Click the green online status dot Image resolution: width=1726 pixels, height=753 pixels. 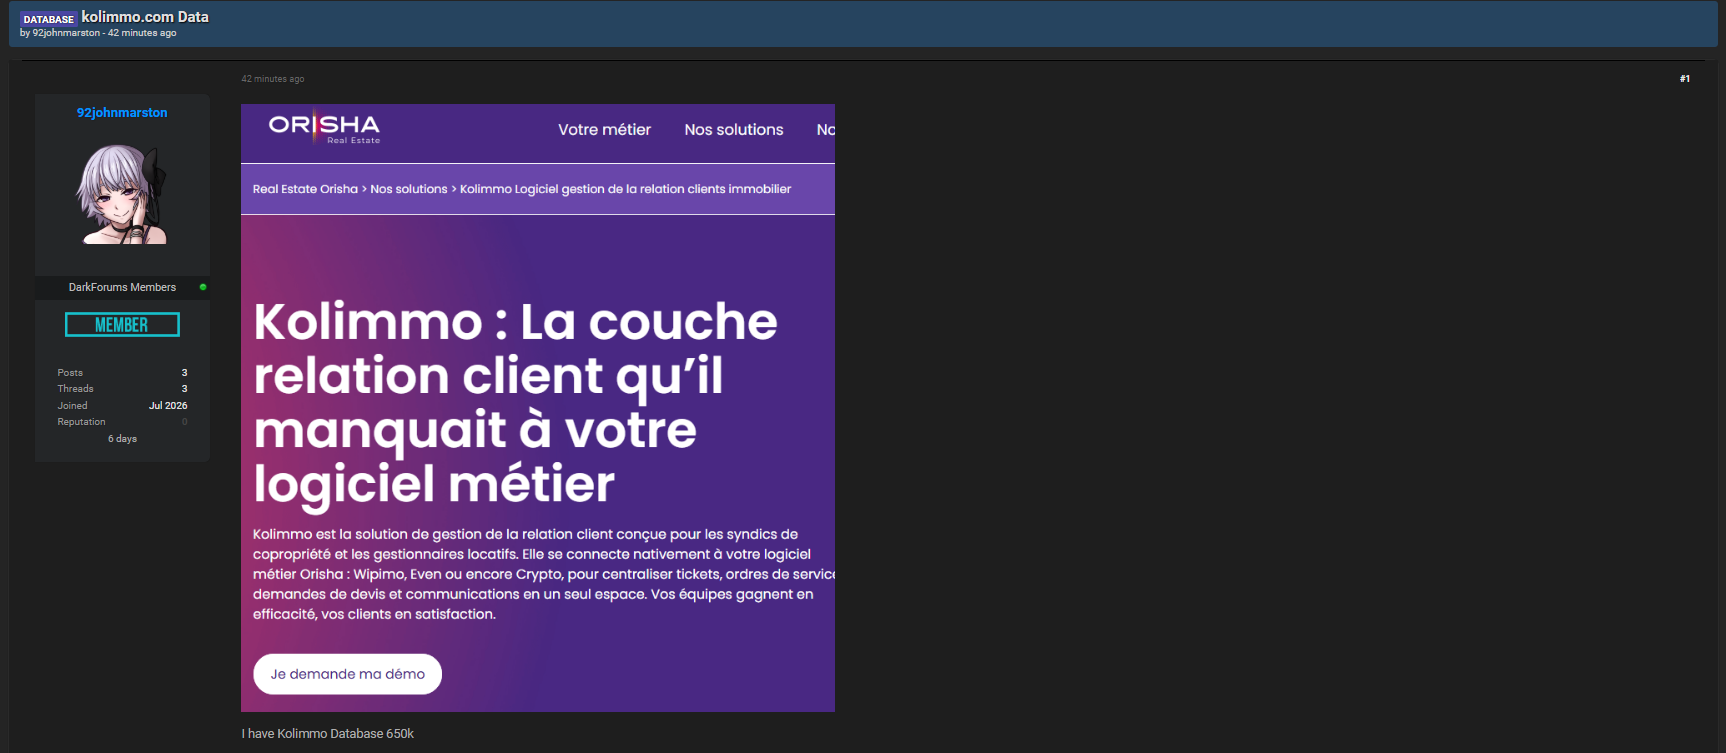coord(203,287)
